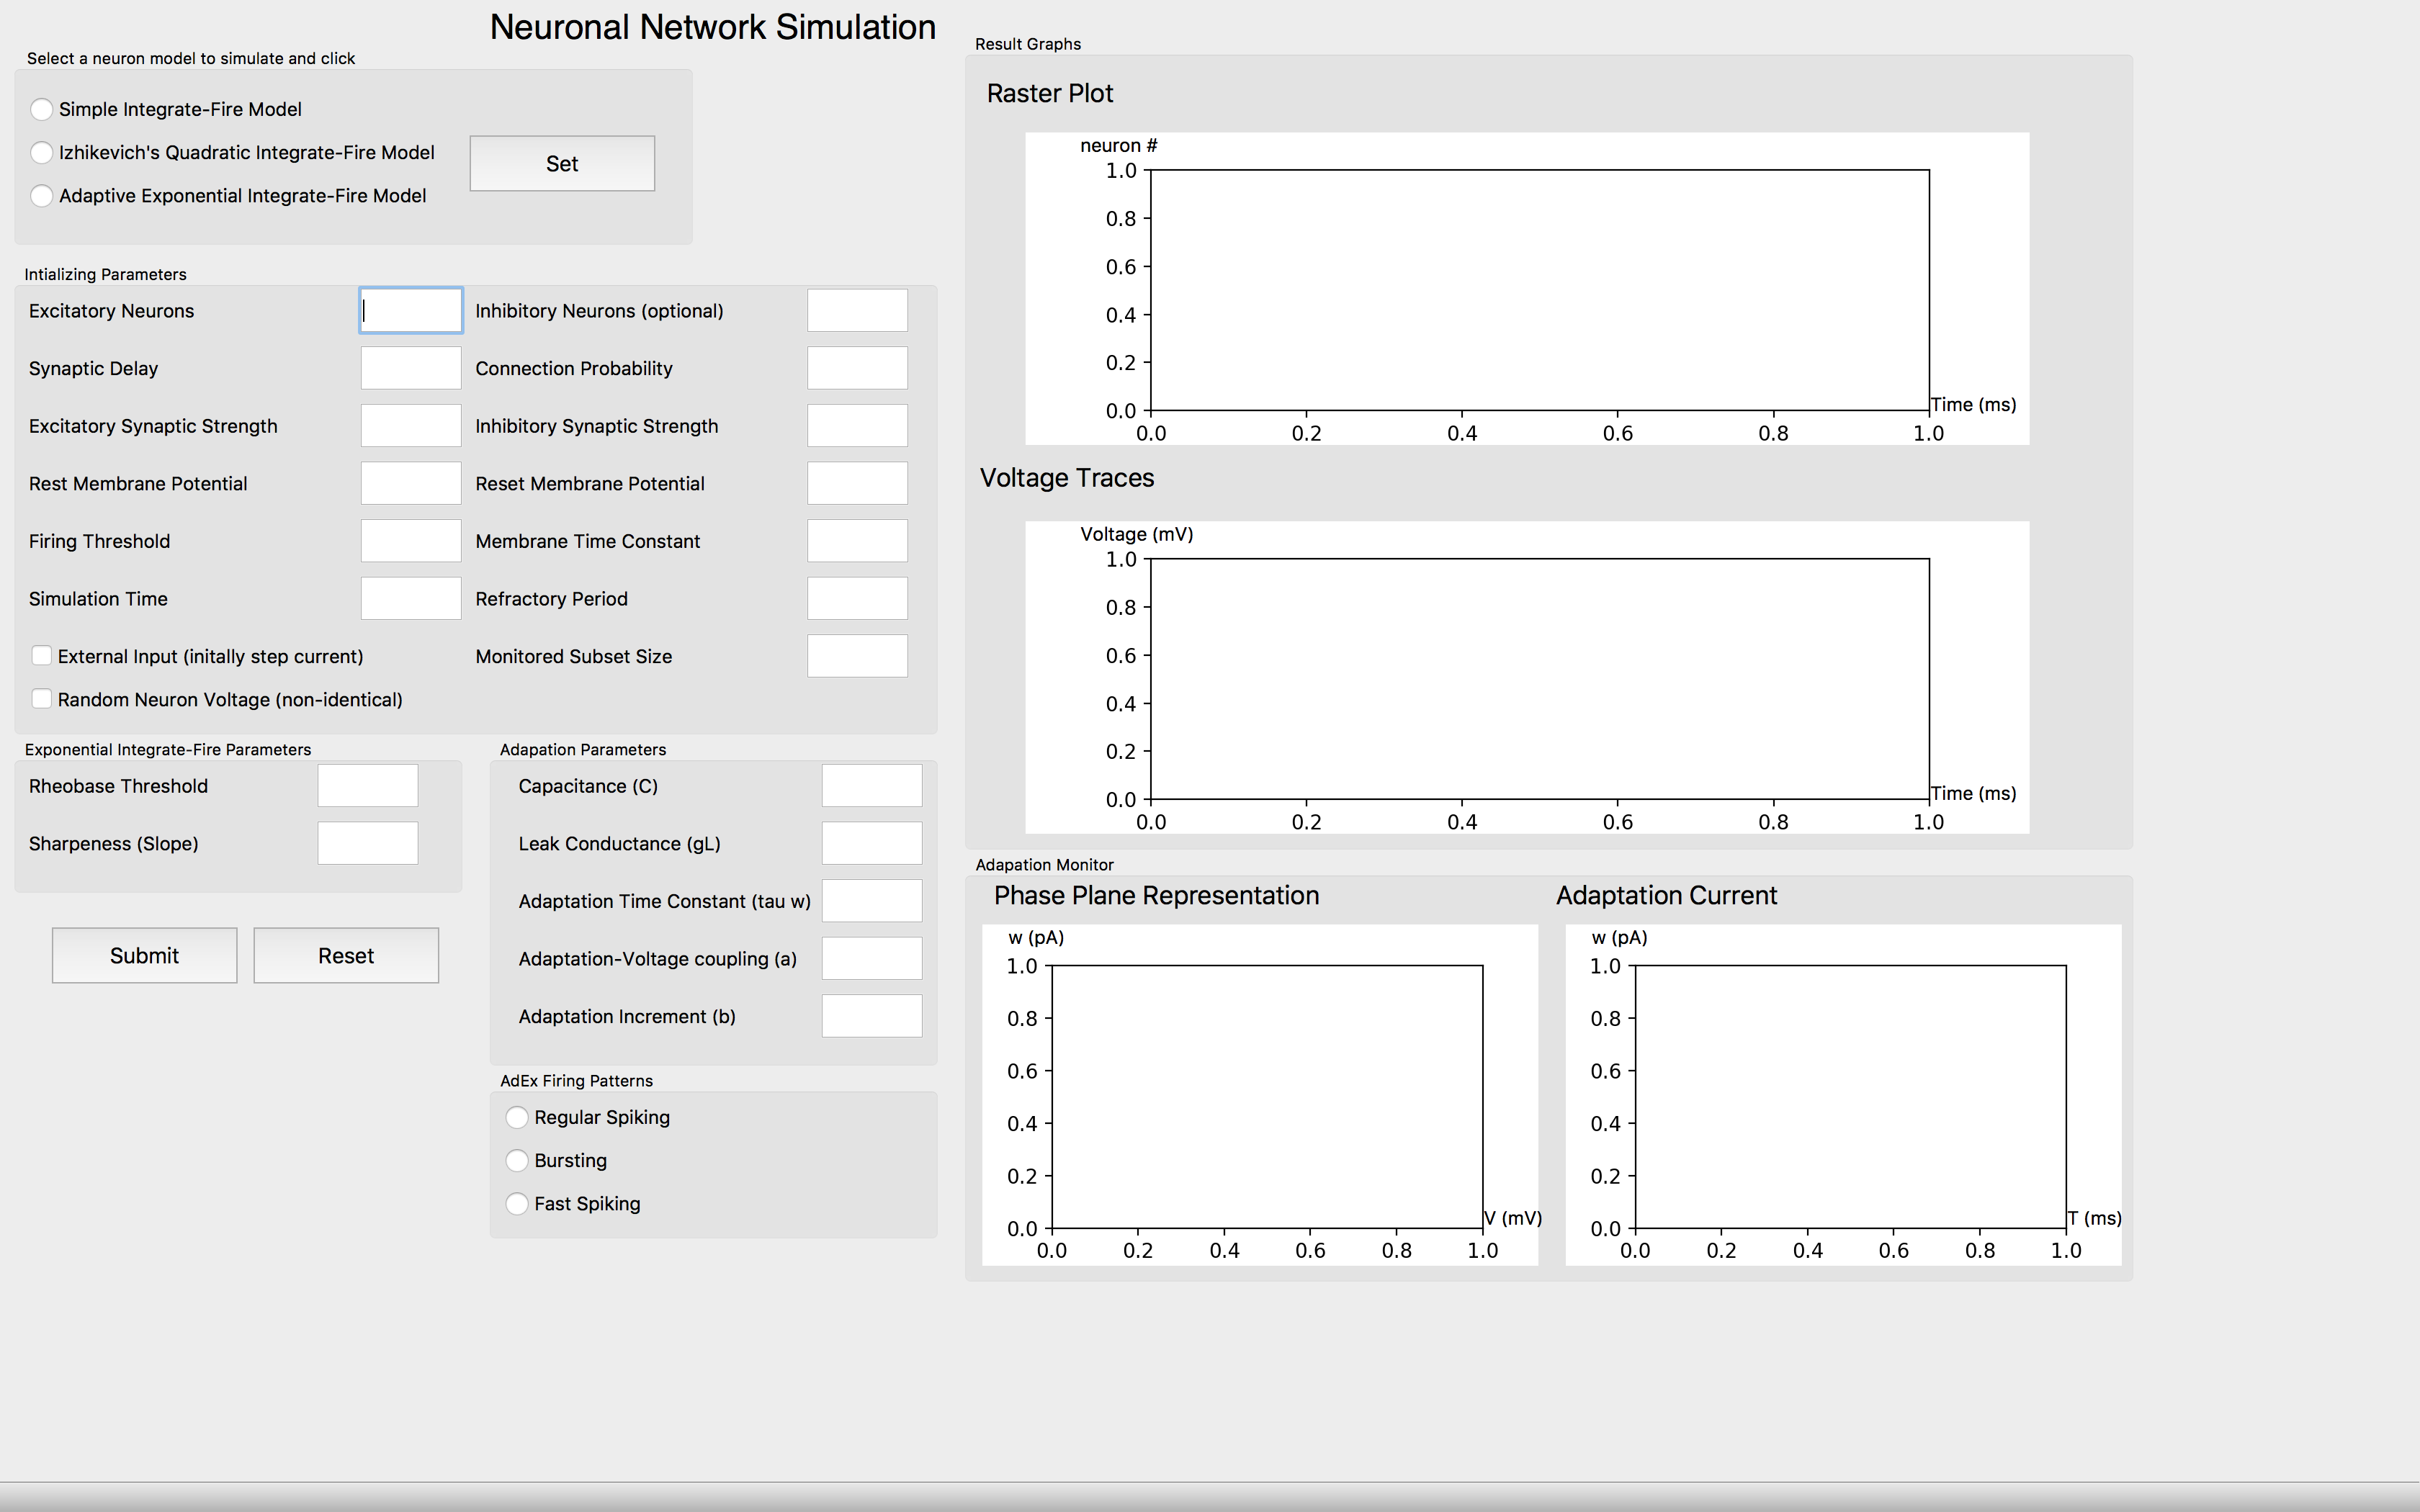Click the Phase Plane Representation plot

pyautogui.click(x=1267, y=1097)
